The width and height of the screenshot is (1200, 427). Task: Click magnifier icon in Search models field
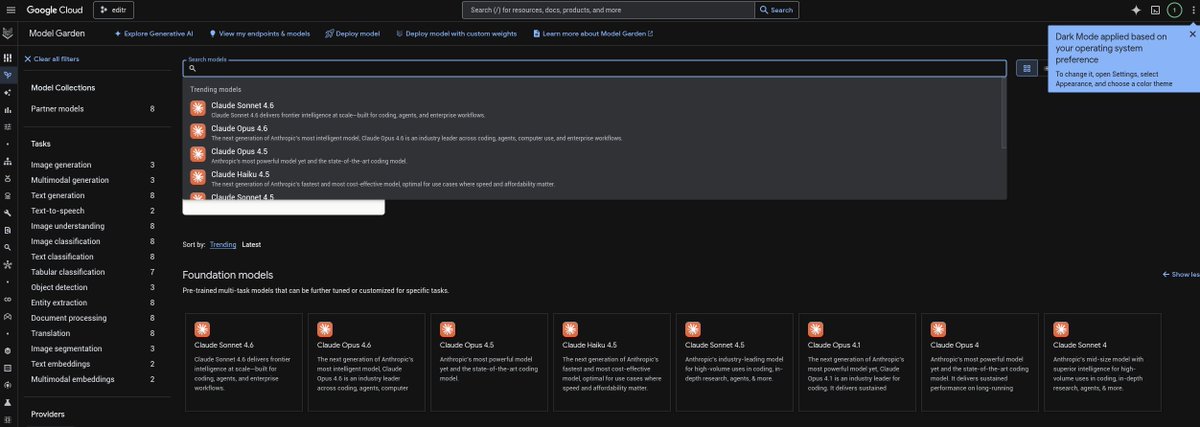pyautogui.click(x=193, y=68)
